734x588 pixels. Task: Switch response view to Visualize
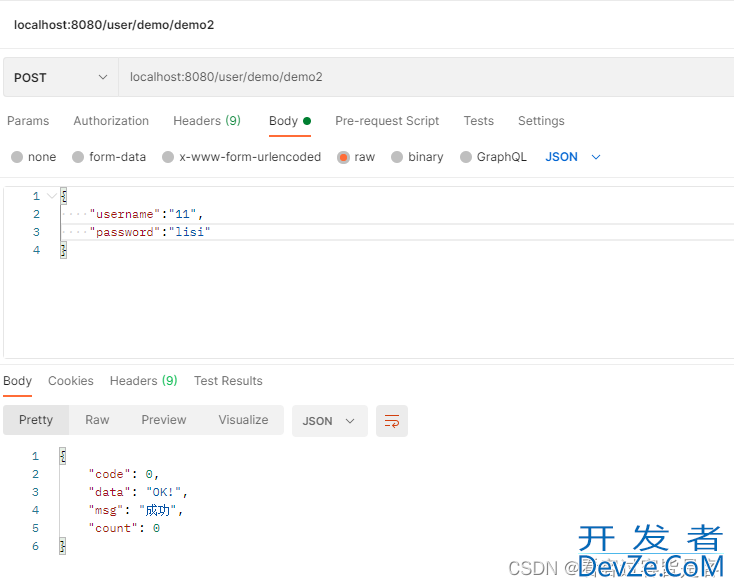click(243, 420)
